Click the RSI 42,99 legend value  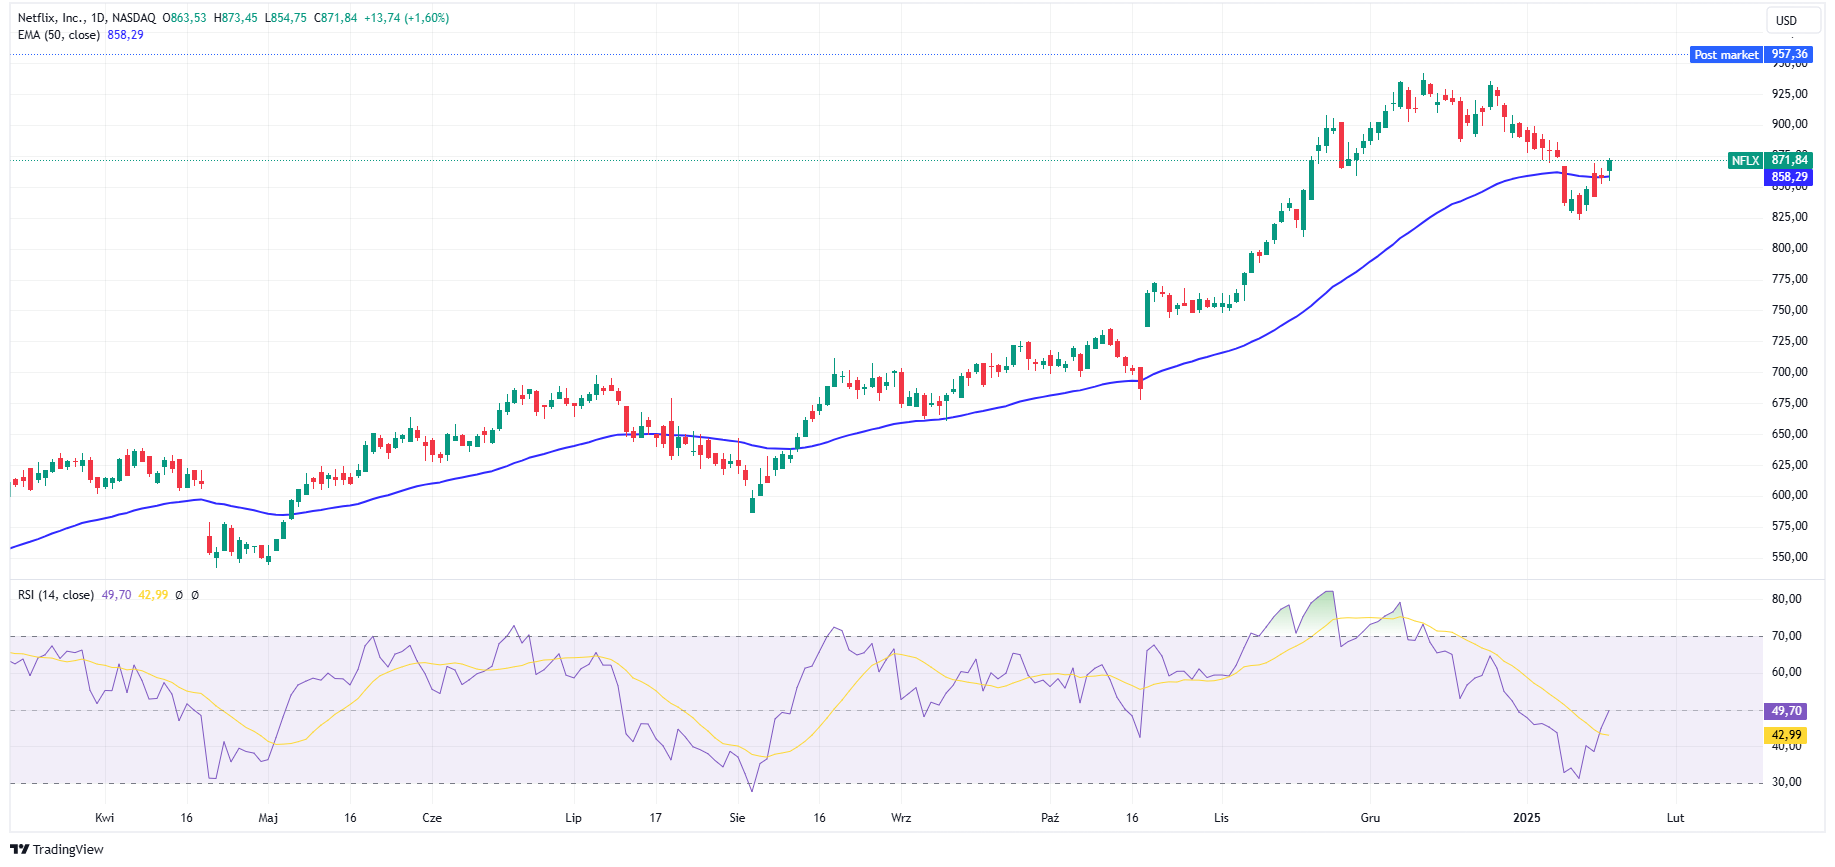coord(153,595)
